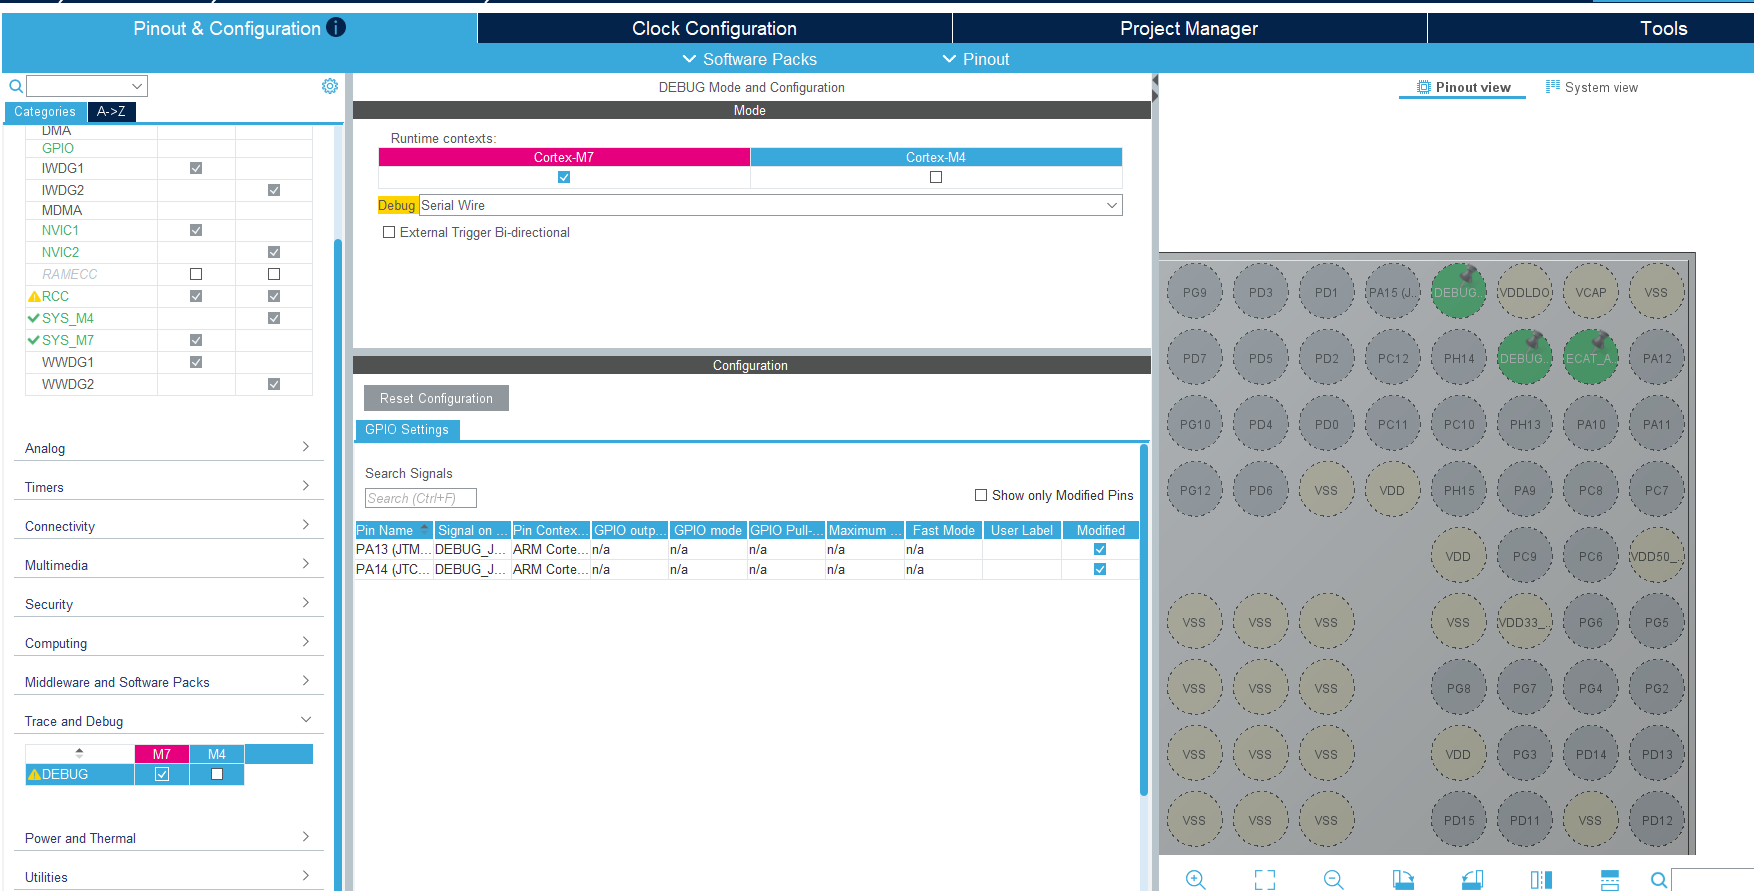The image size is (1754, 891).
Task: Open RCC peripheral in list
Action: point(55,296)
